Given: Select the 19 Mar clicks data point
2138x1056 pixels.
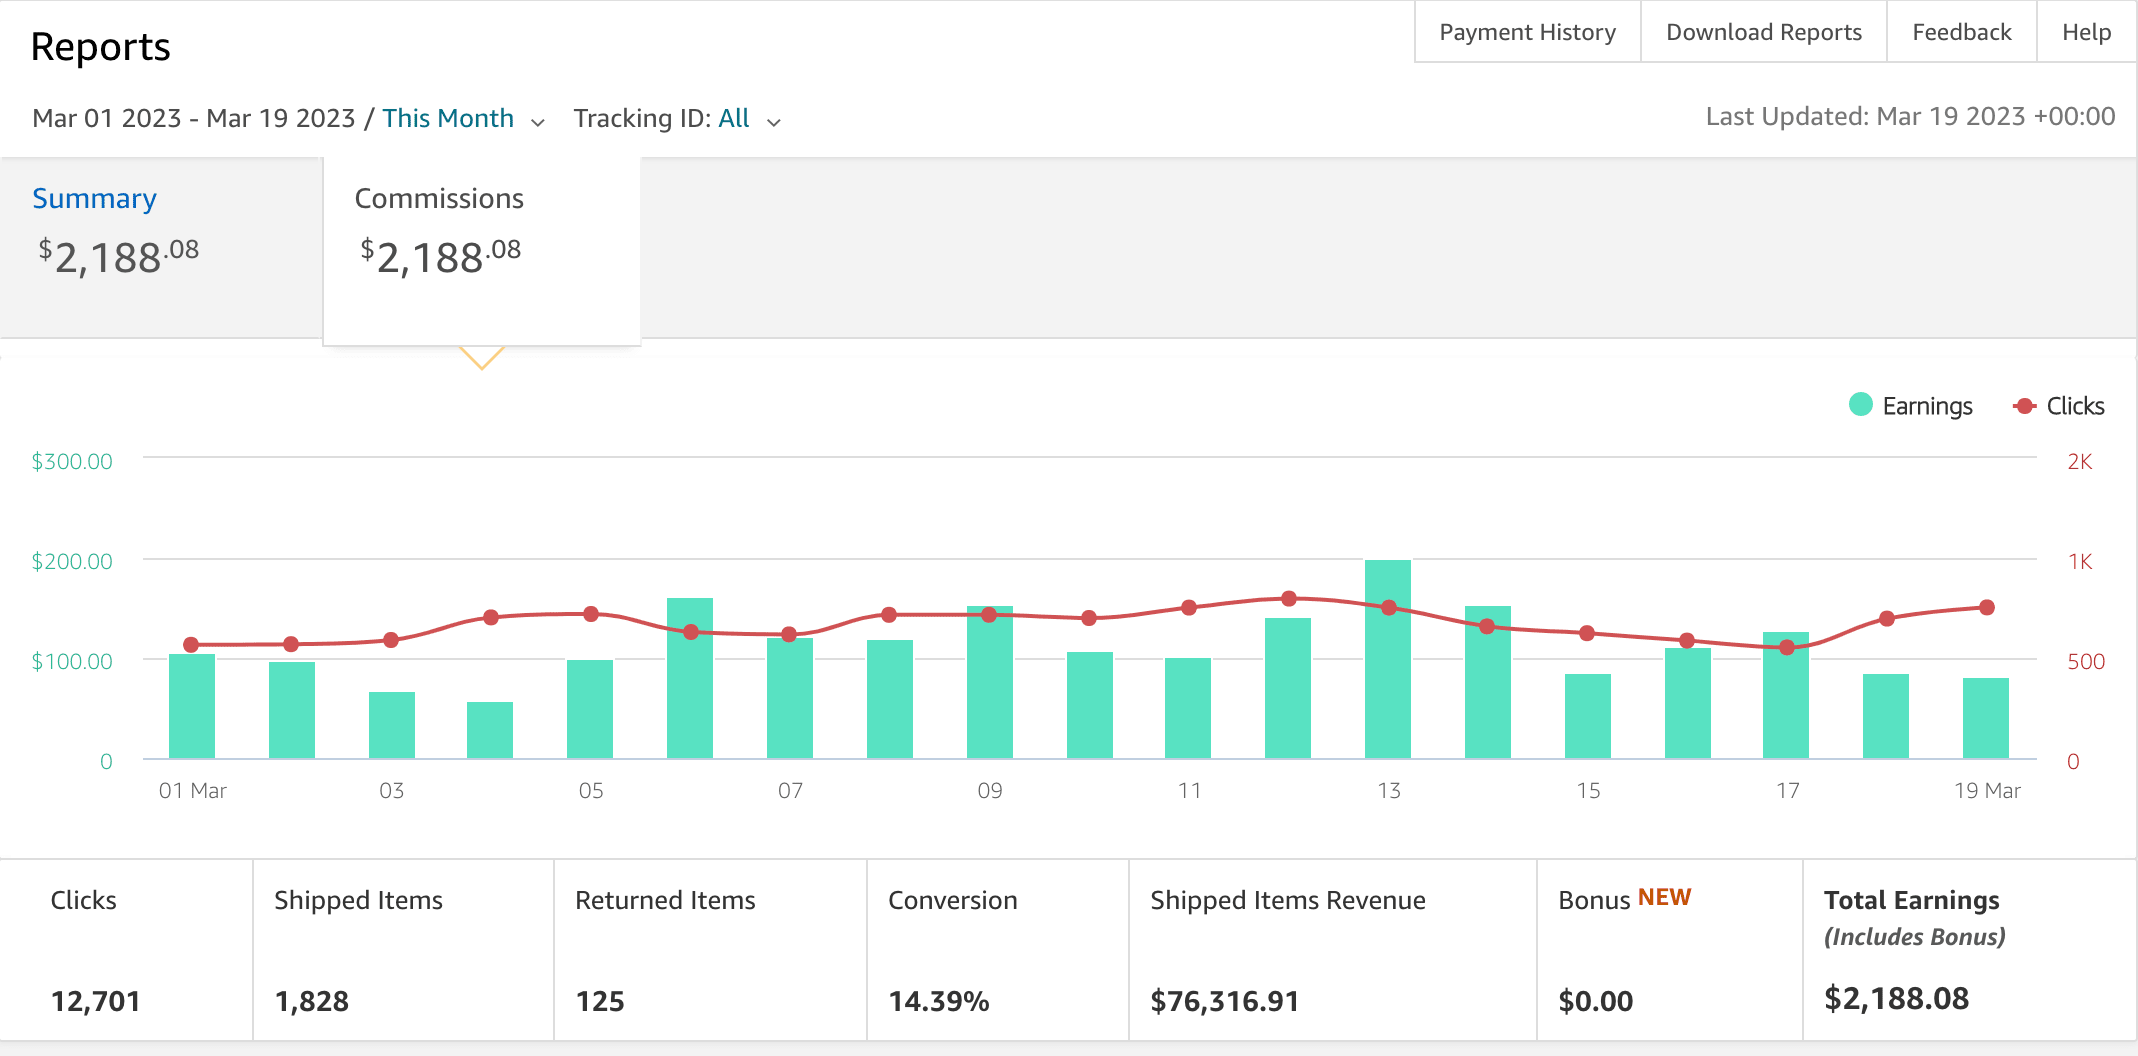Looking at the screenshot, I should 1987,607.
